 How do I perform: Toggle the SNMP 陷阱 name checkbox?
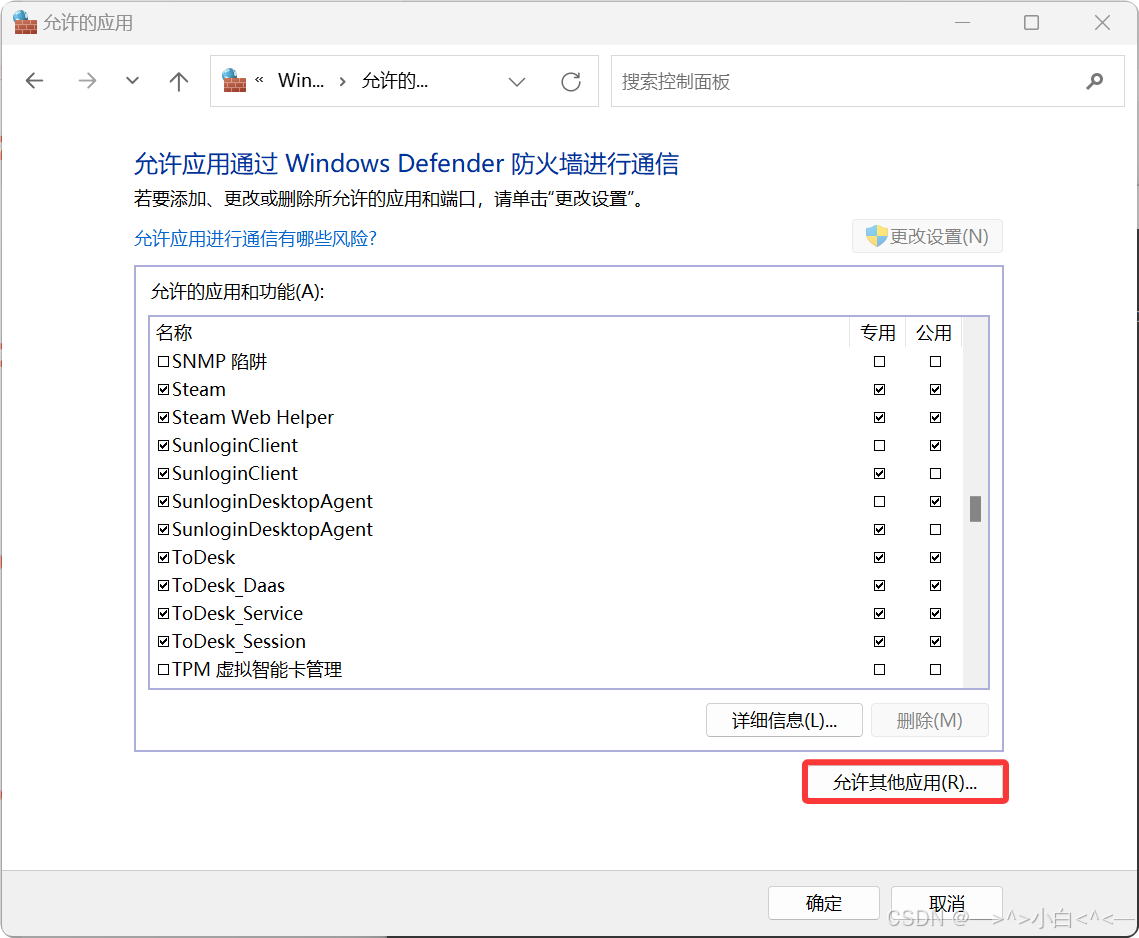[x=163, y=361]
